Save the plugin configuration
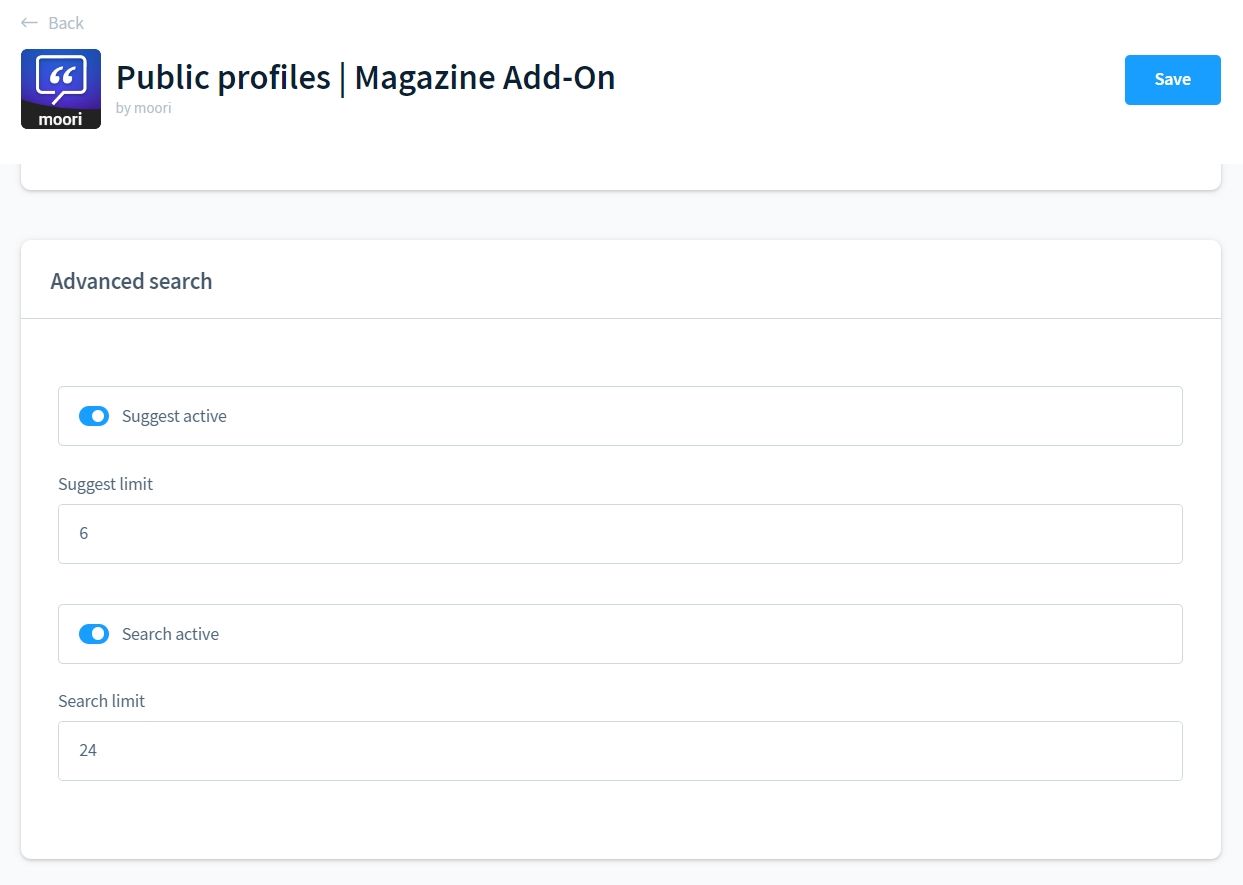This screenshot has width=1243, height=885. pyautogui.click(x=1172, y=80)
